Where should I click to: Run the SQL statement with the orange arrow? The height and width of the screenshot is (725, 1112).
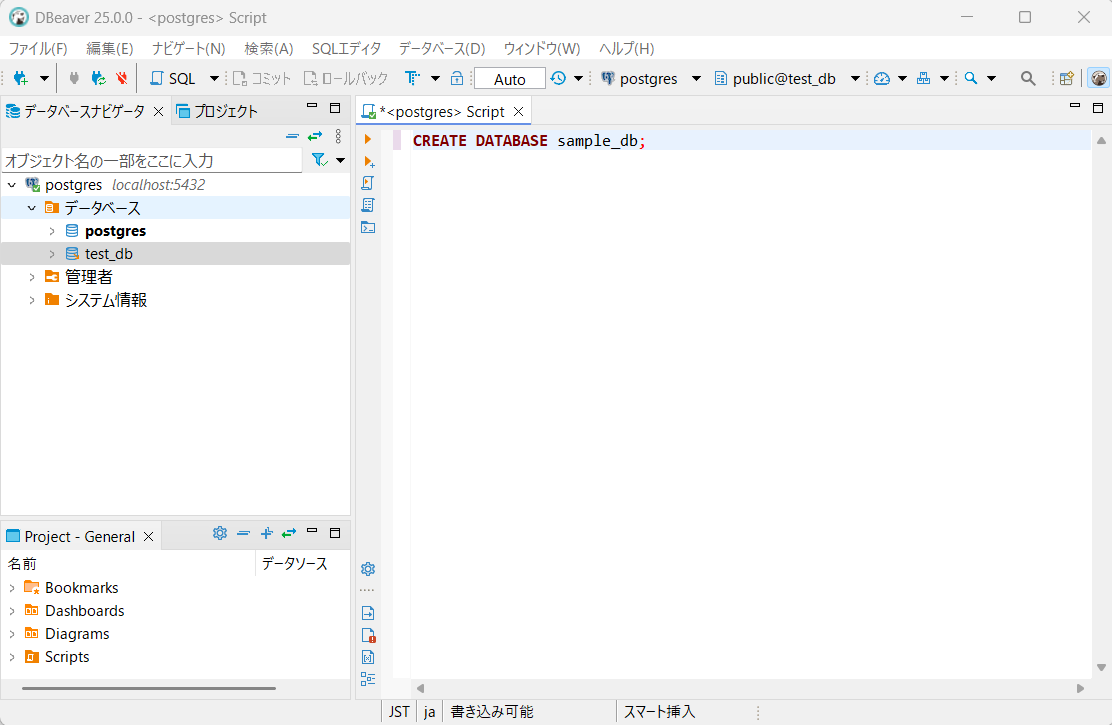368,139
